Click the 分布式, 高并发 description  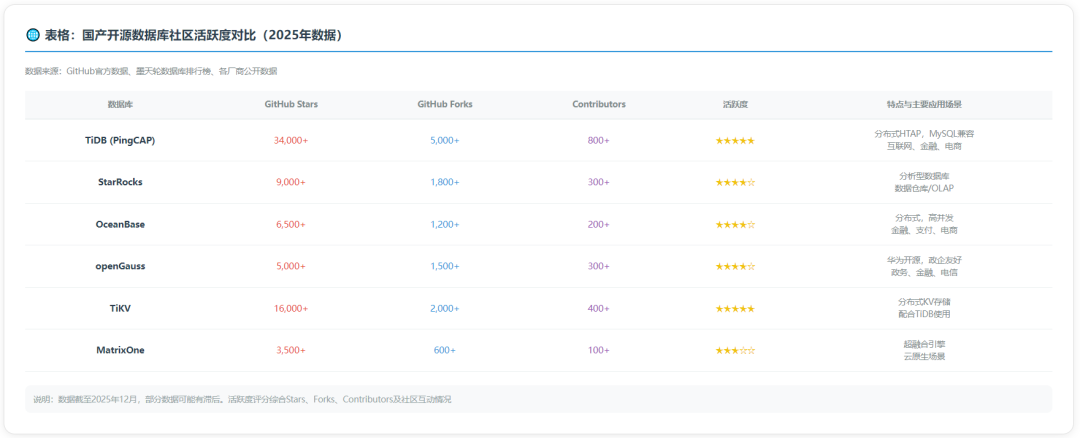924,218
